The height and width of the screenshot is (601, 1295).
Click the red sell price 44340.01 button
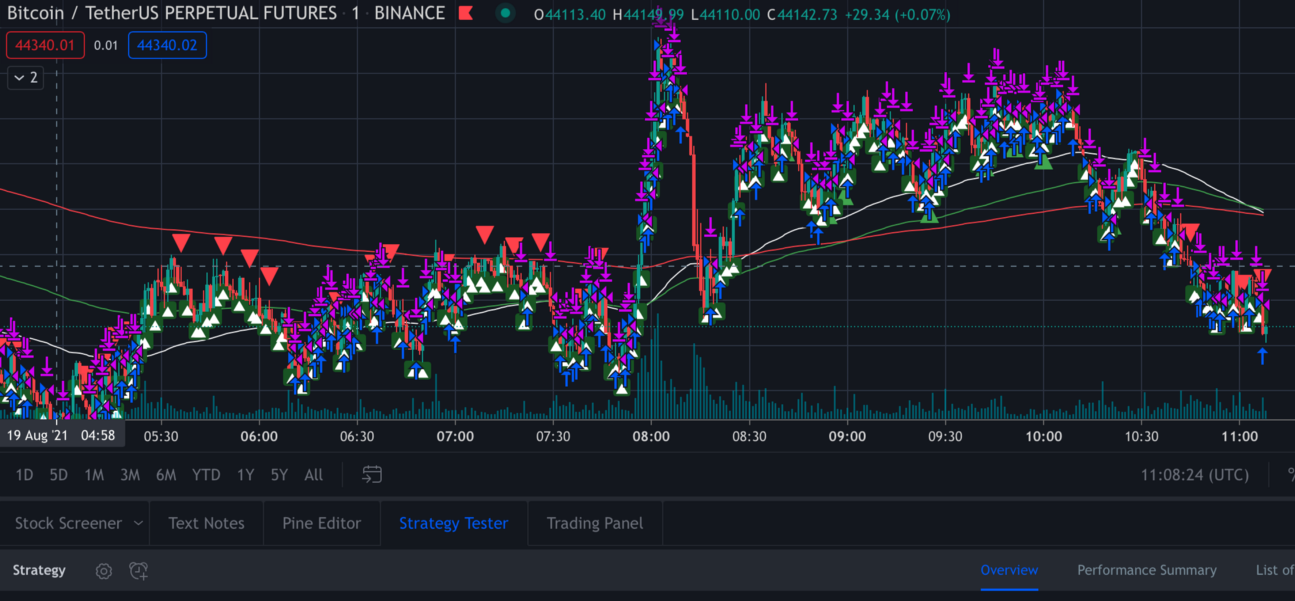pyautogui.click(x=45, y=45)
